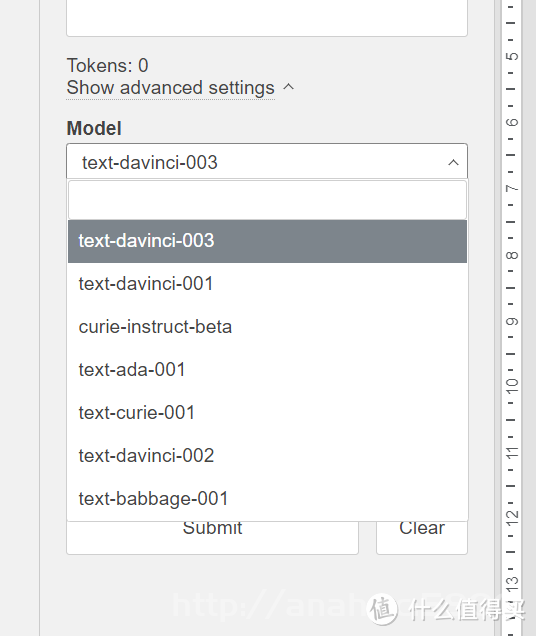Pick text-babbage-001 from the list
Image resolution: width=536 pixels, height=636 pixels.
(267, 499)
